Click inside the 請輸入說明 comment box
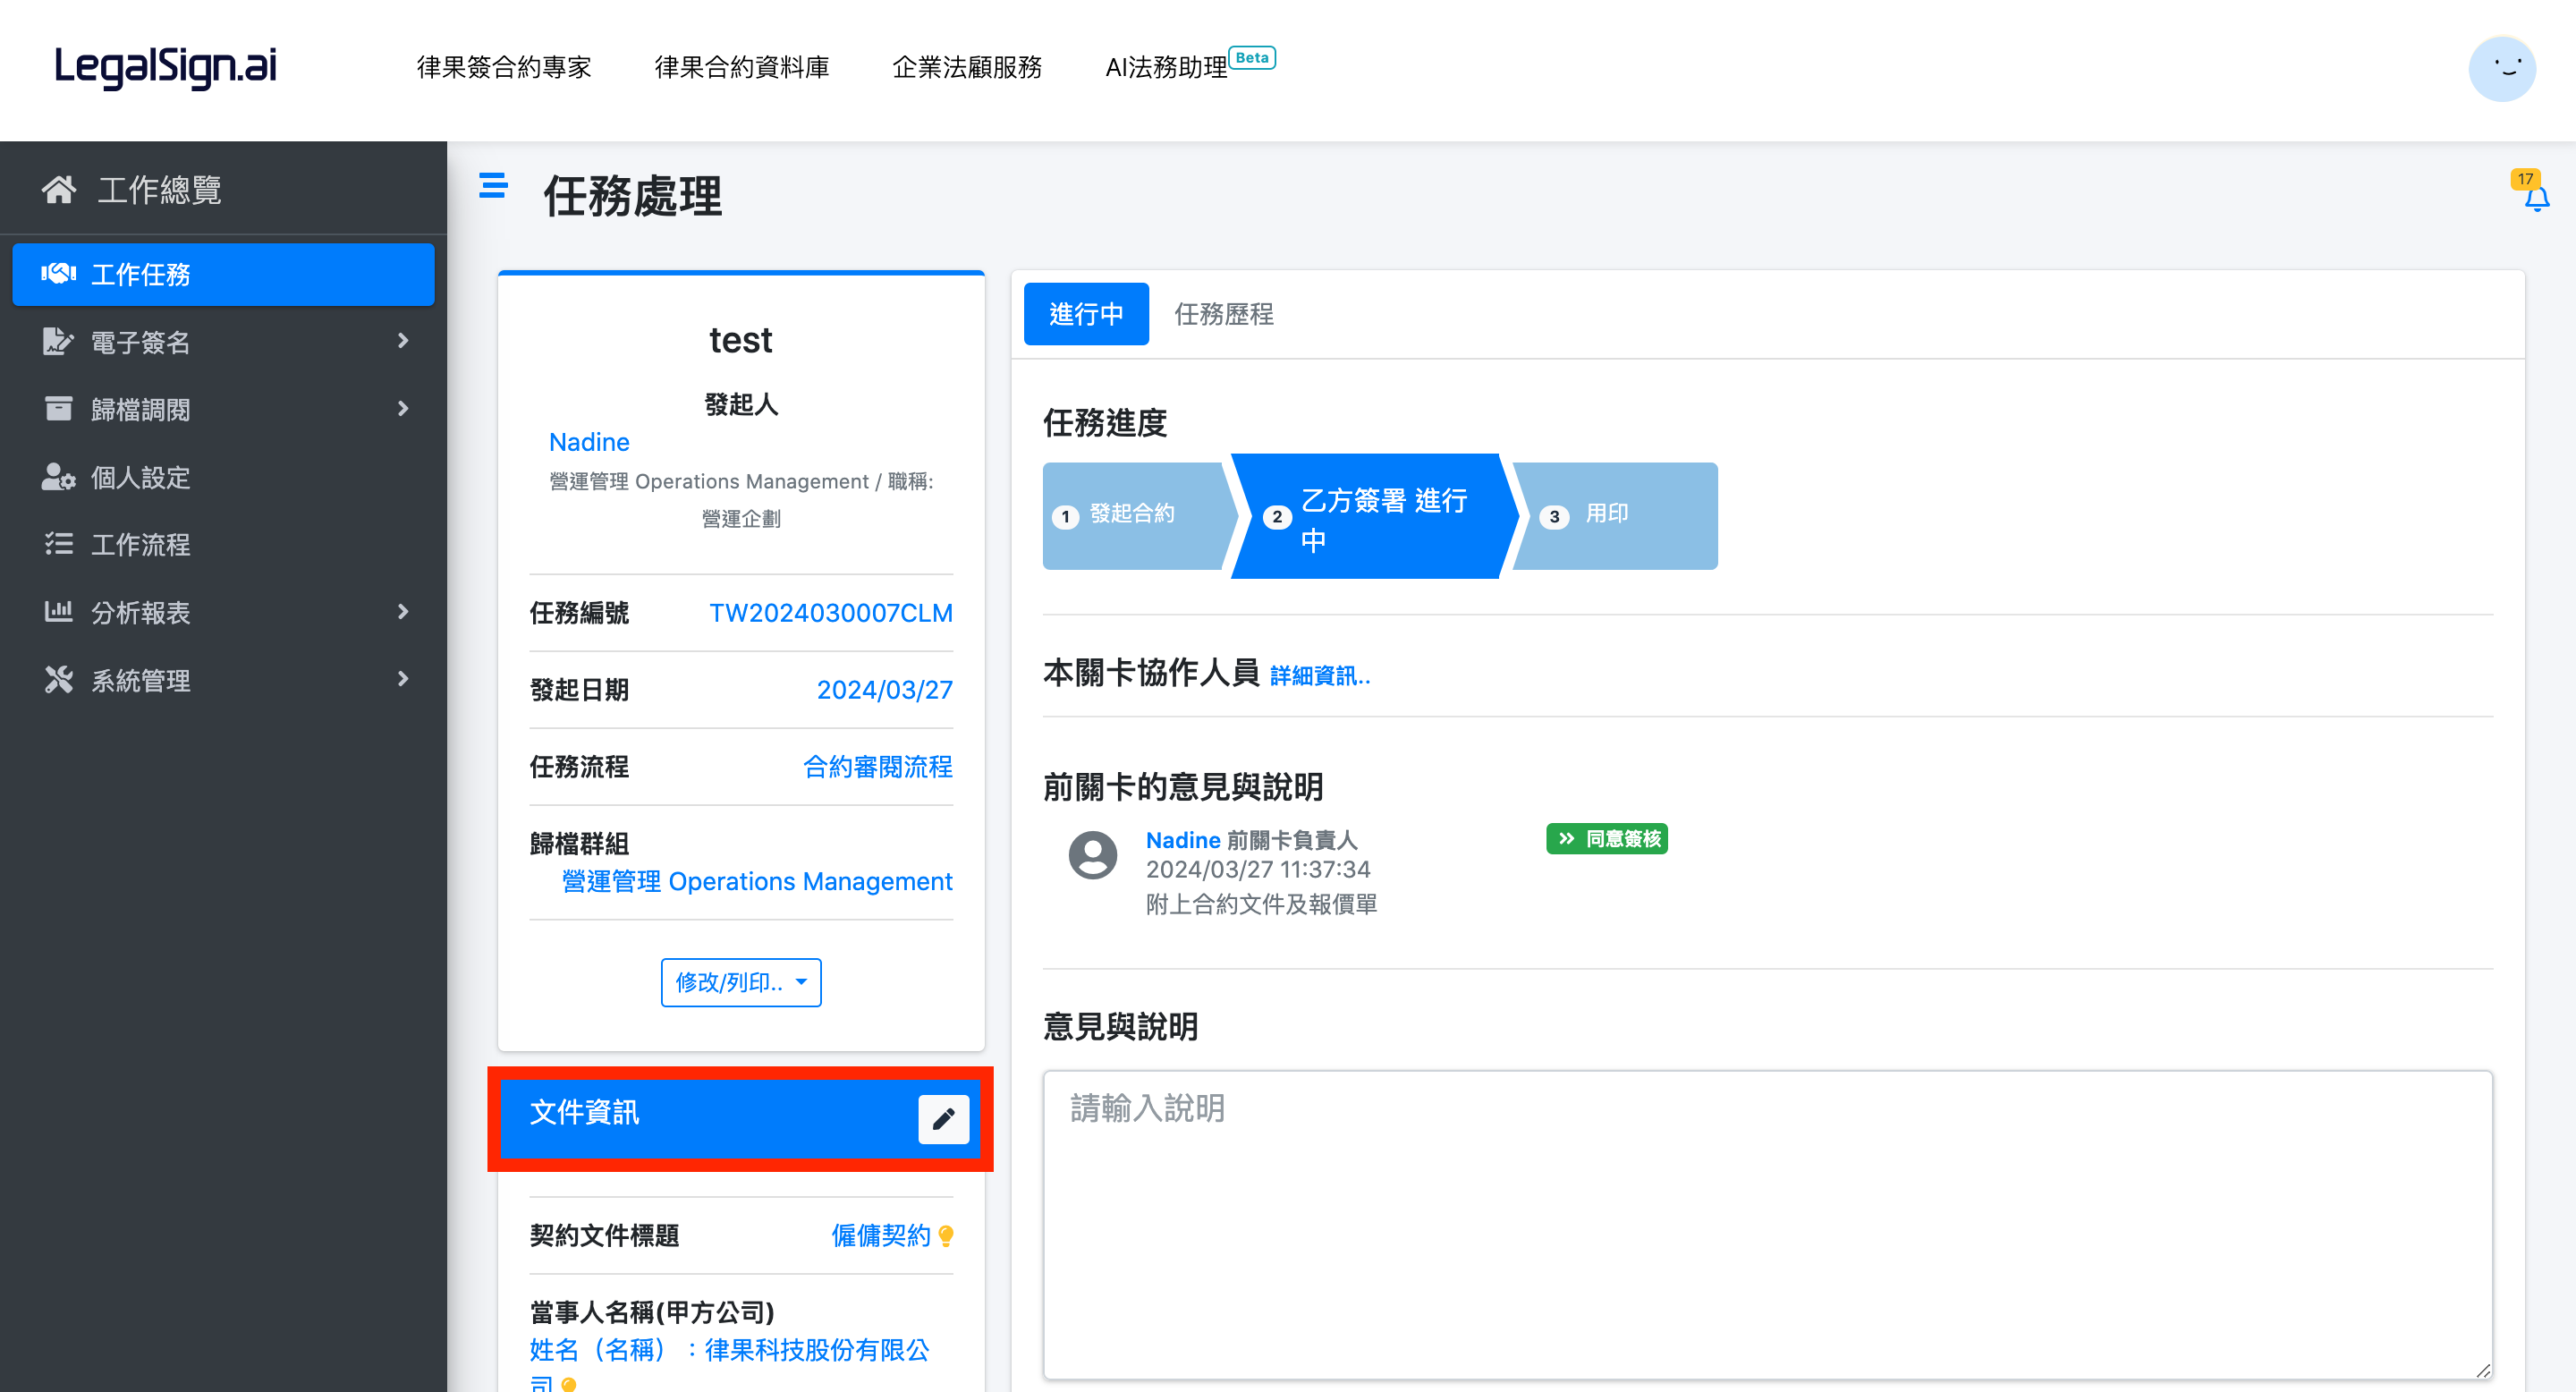 pos(1767,1224)
